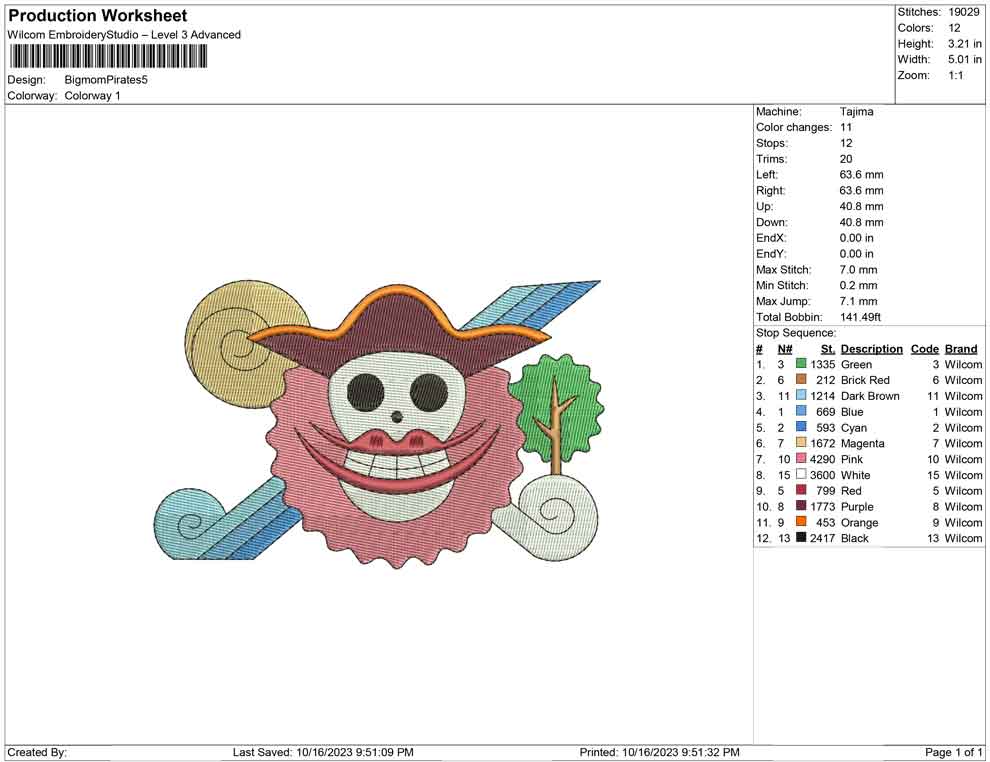Click the Stitches count 19029
The image size is (990, 762).
[x=963, y=12]
